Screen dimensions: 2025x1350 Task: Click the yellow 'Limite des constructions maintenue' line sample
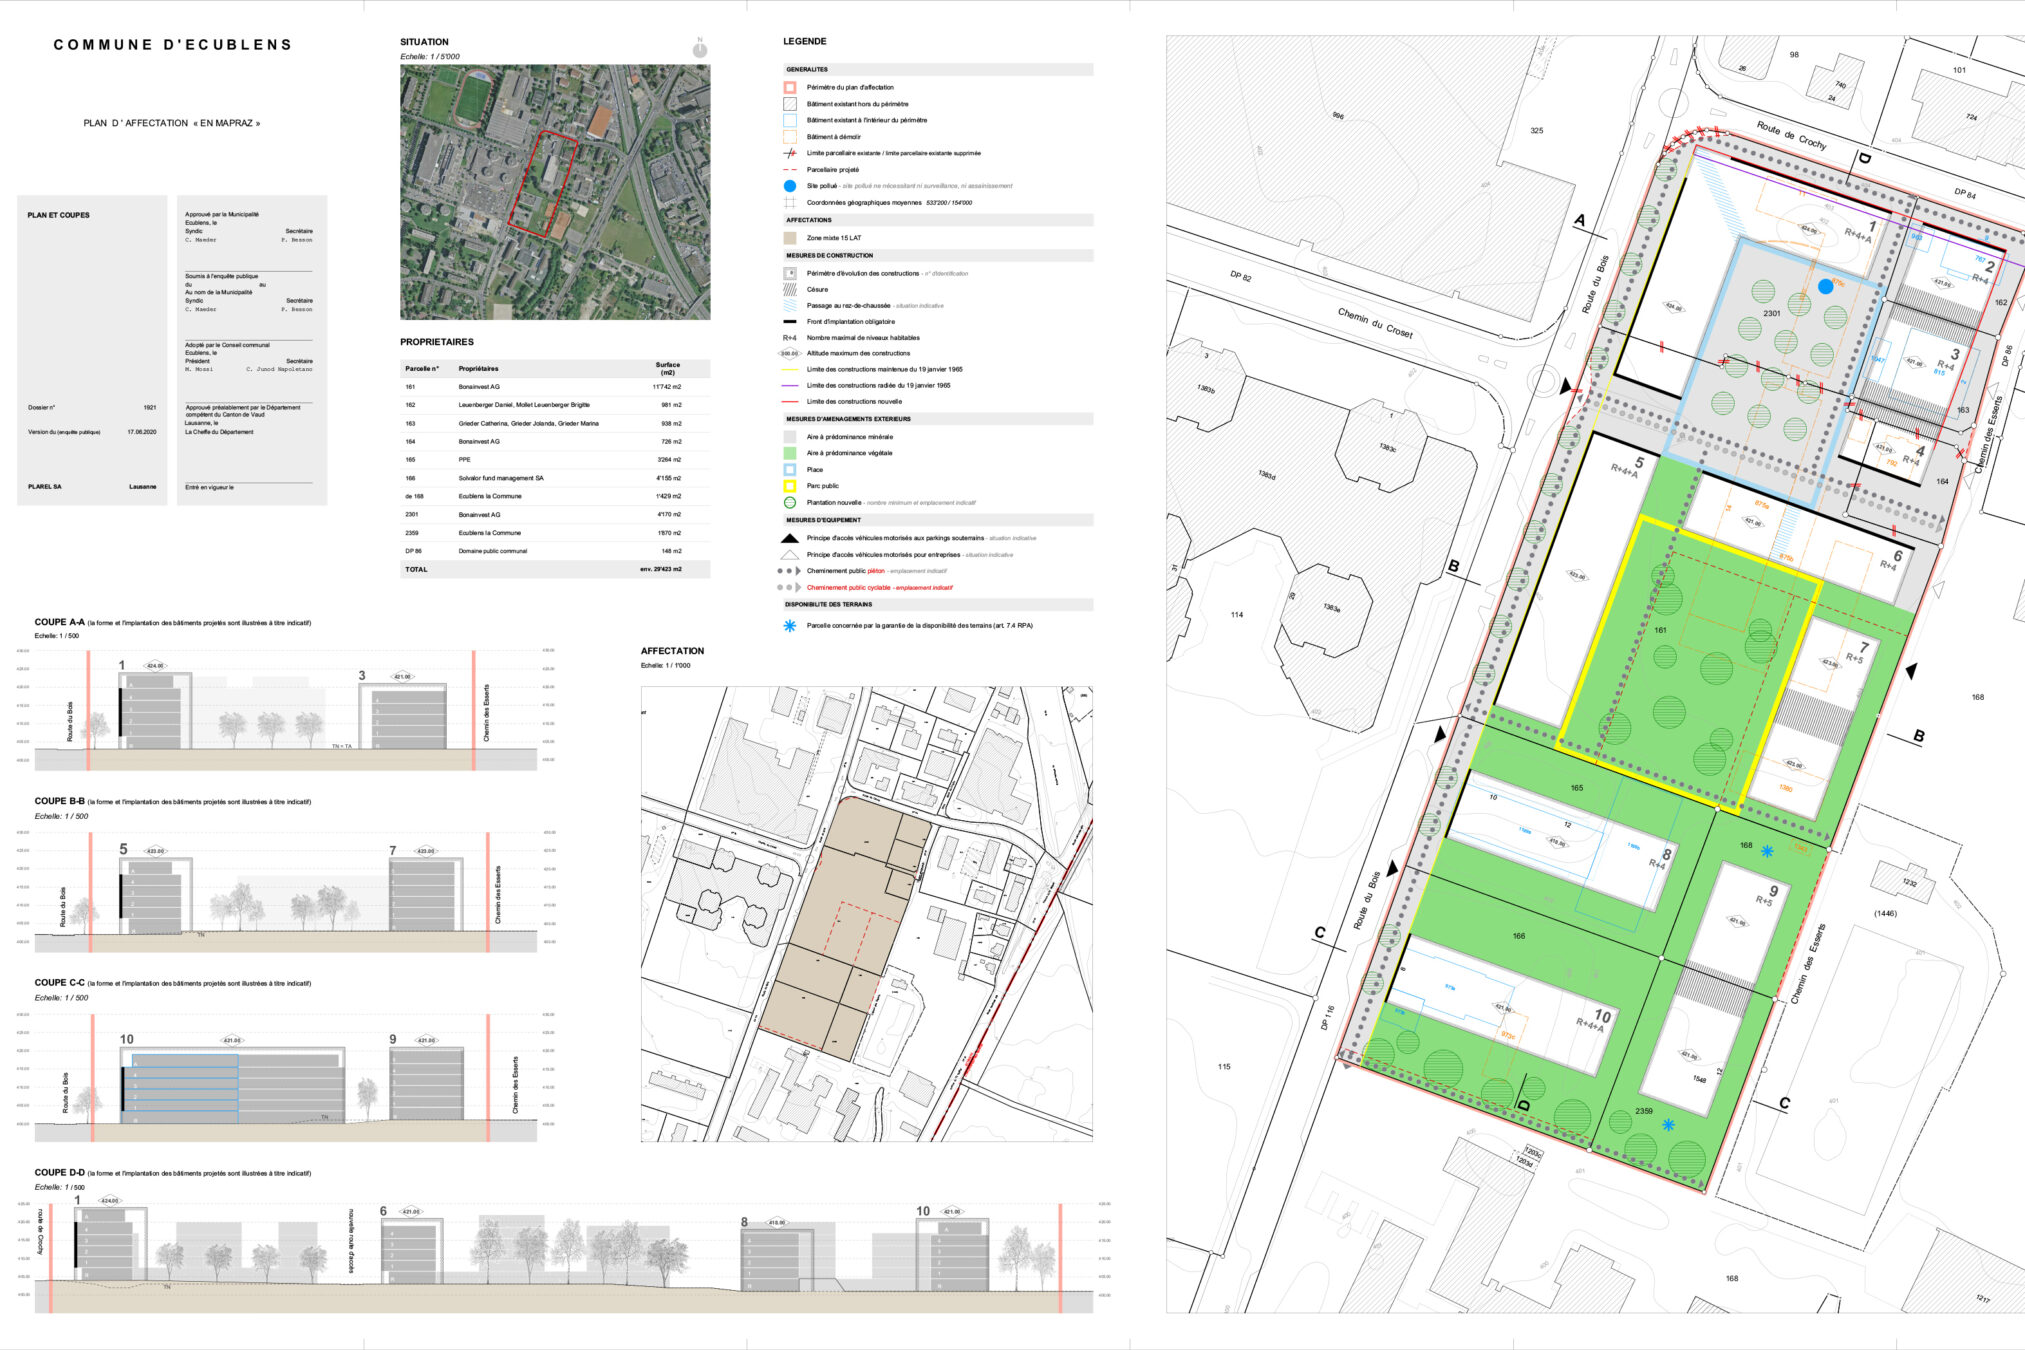coord(789,370)
